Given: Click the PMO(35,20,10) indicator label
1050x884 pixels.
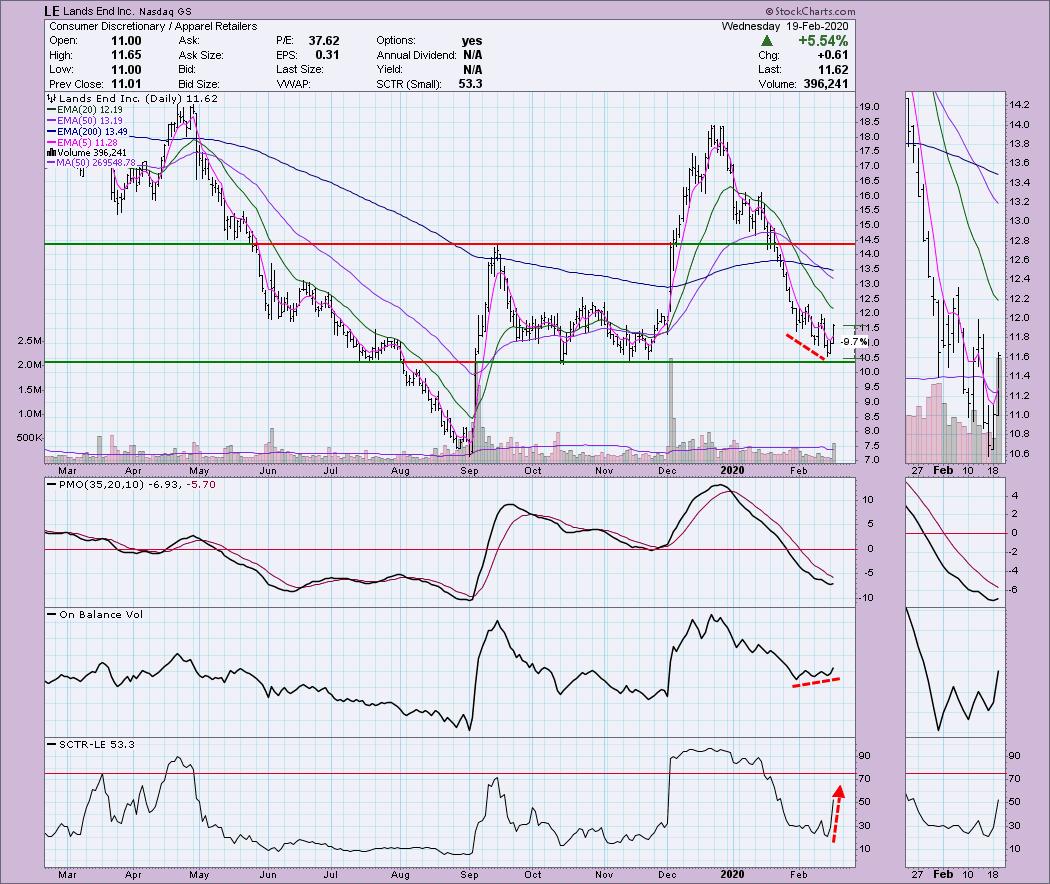Looking at the screenshot, I should (131, 484).
